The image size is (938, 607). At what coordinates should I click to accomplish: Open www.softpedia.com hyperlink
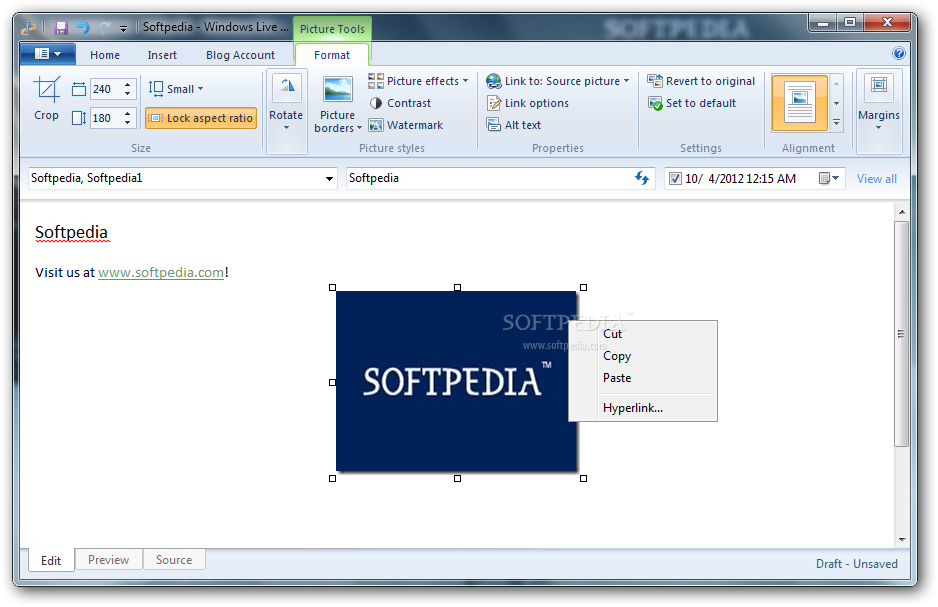161,273
